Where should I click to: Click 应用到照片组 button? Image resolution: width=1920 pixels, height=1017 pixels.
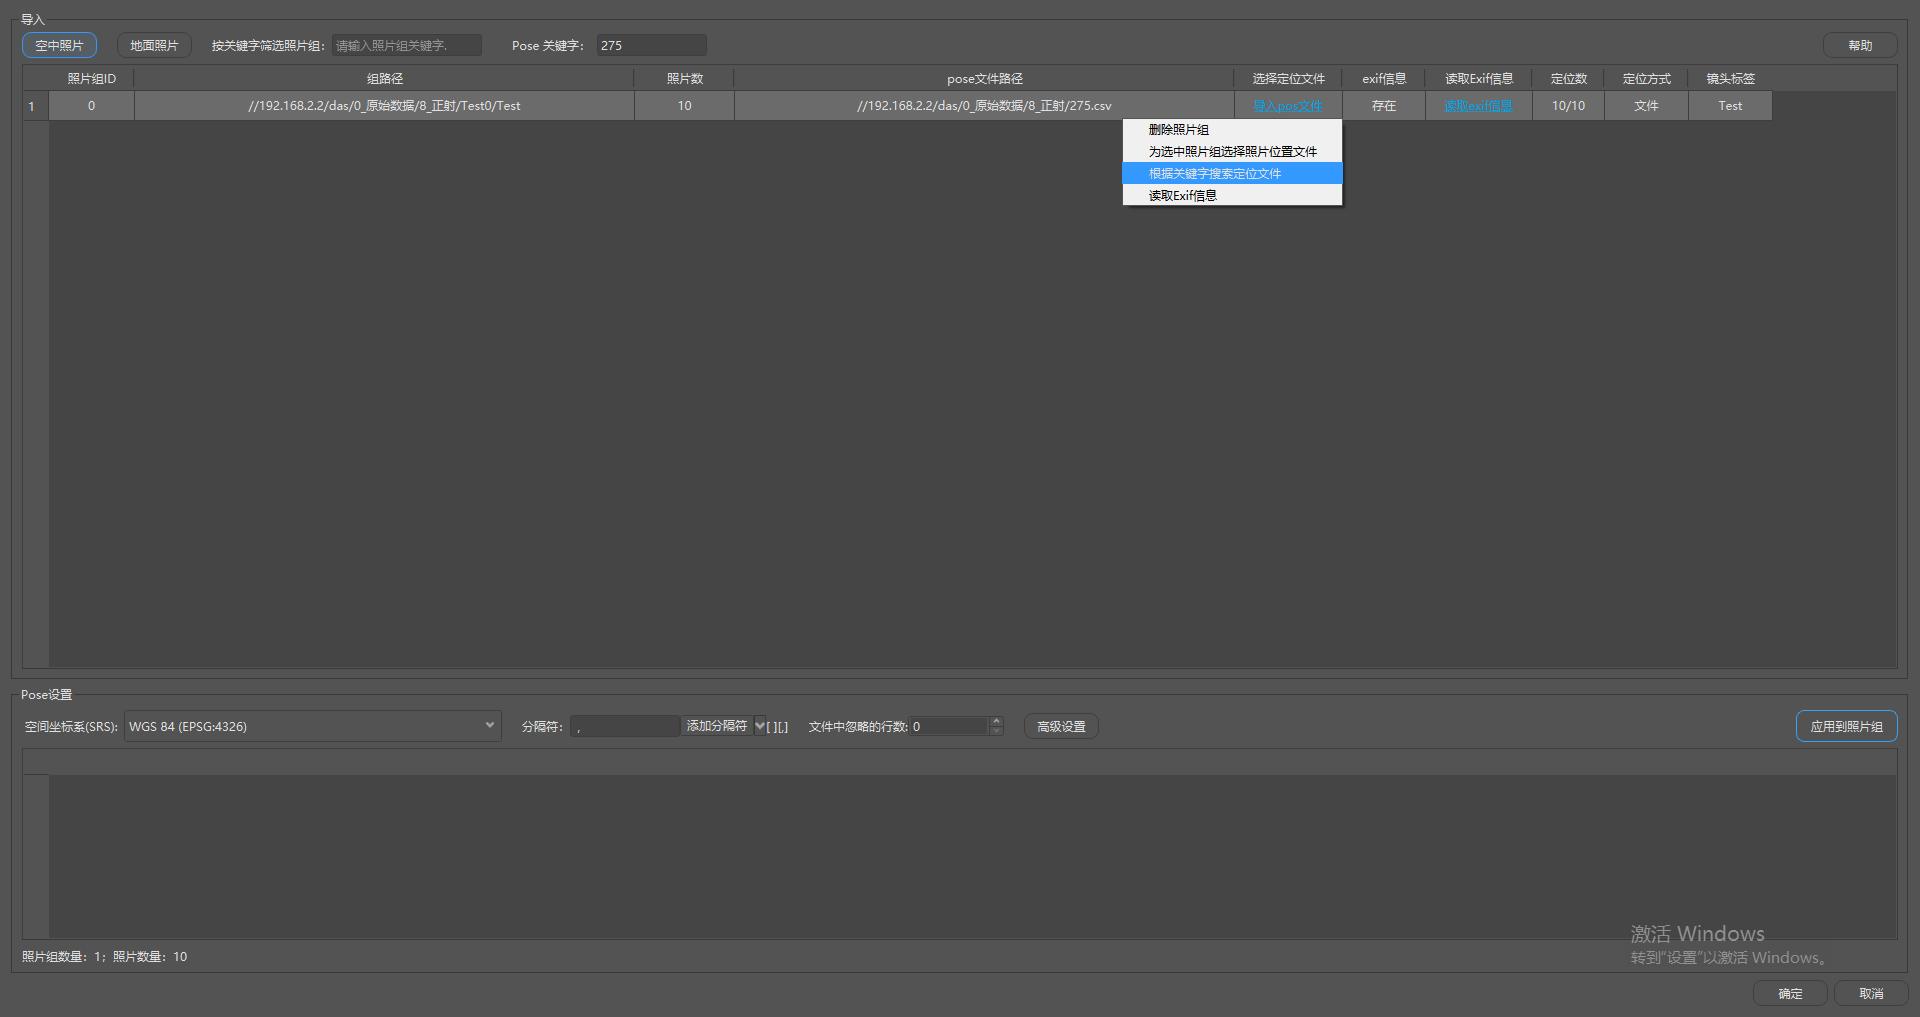coord(1846,726)
